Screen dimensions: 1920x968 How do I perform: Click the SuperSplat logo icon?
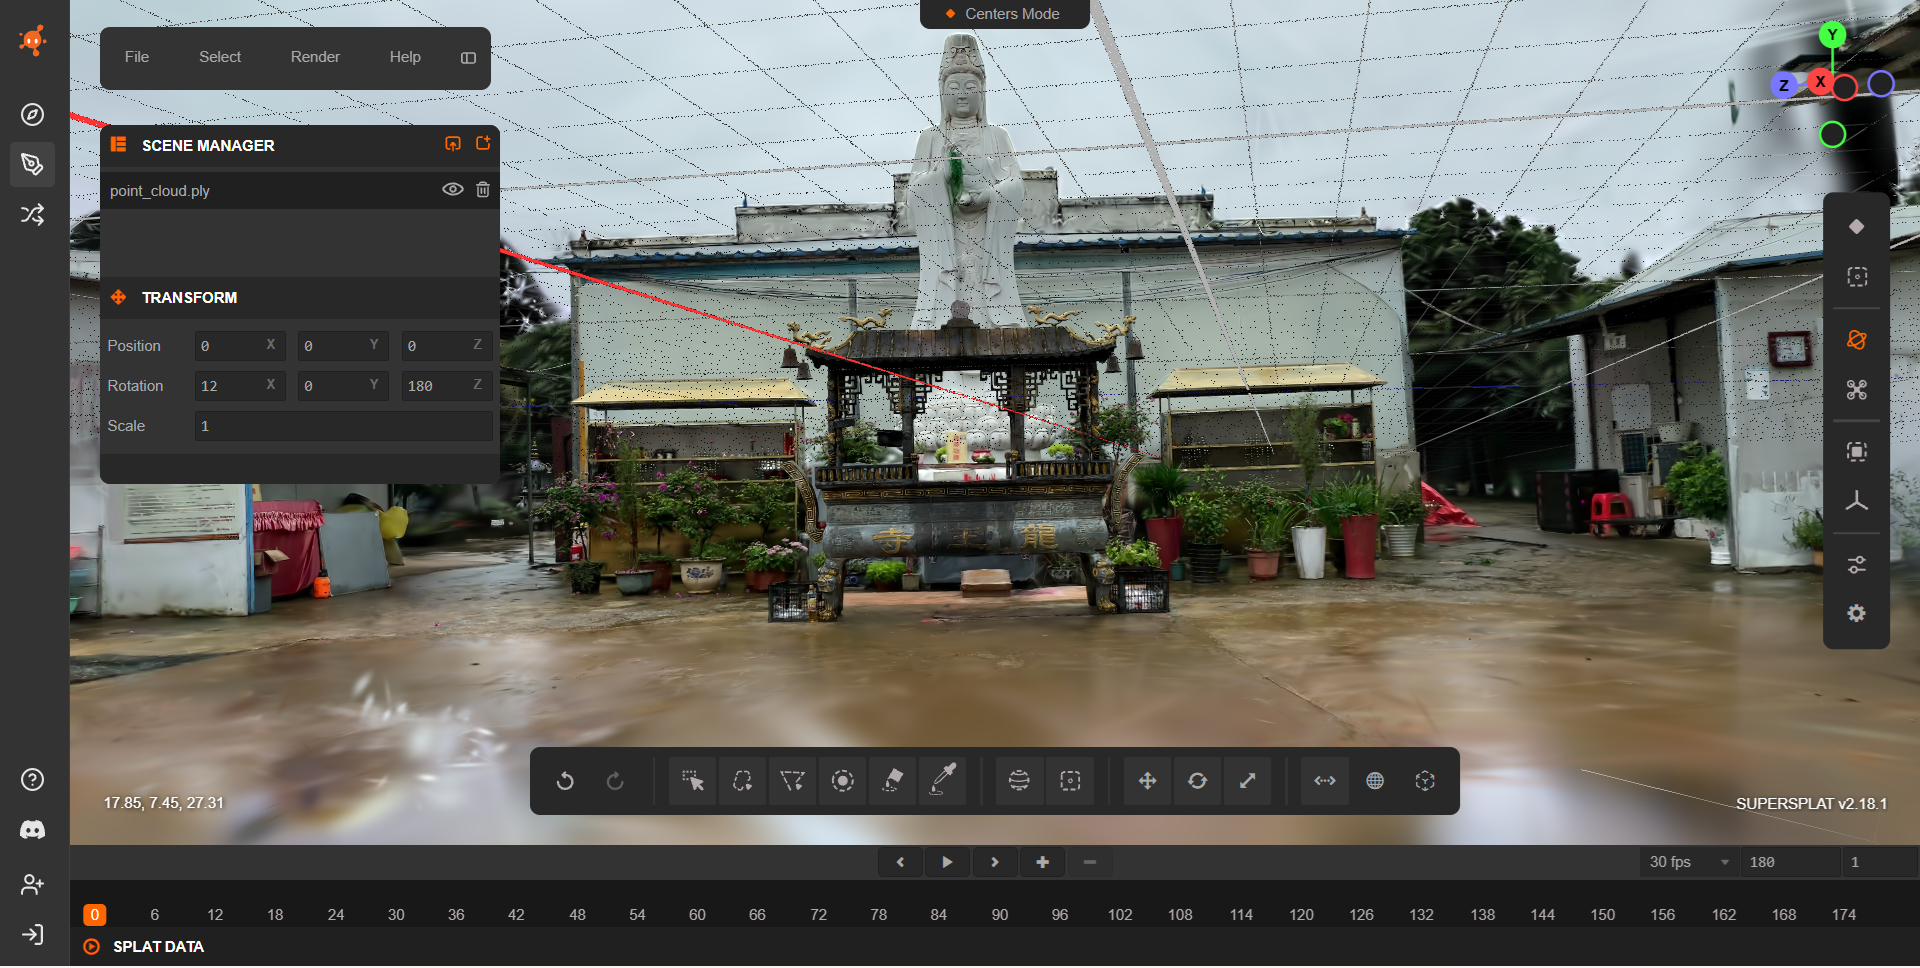click(x=33, y=41)
